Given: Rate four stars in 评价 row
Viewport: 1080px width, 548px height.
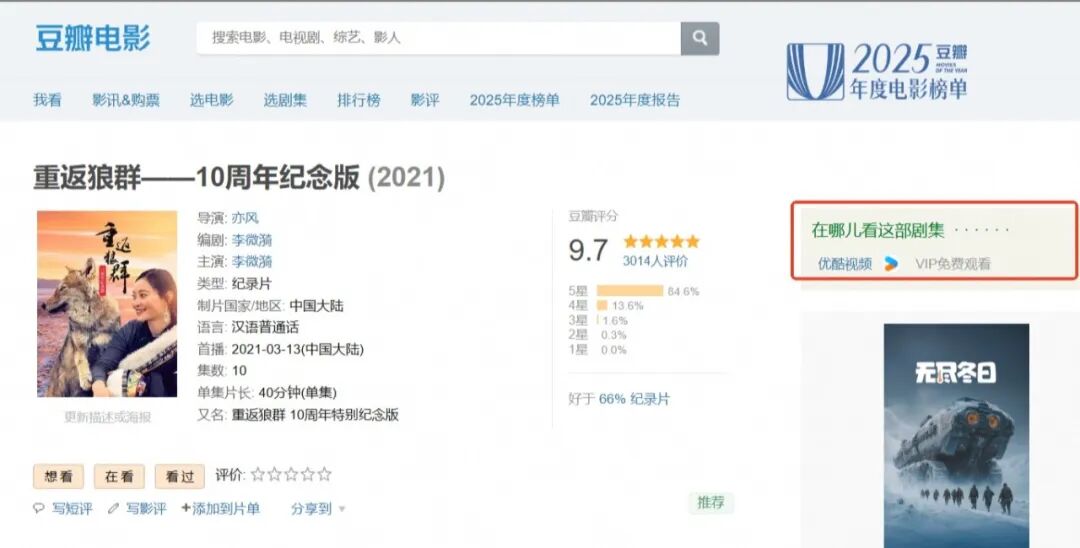Looking at the screenshot, I should [x=307, y=474].
